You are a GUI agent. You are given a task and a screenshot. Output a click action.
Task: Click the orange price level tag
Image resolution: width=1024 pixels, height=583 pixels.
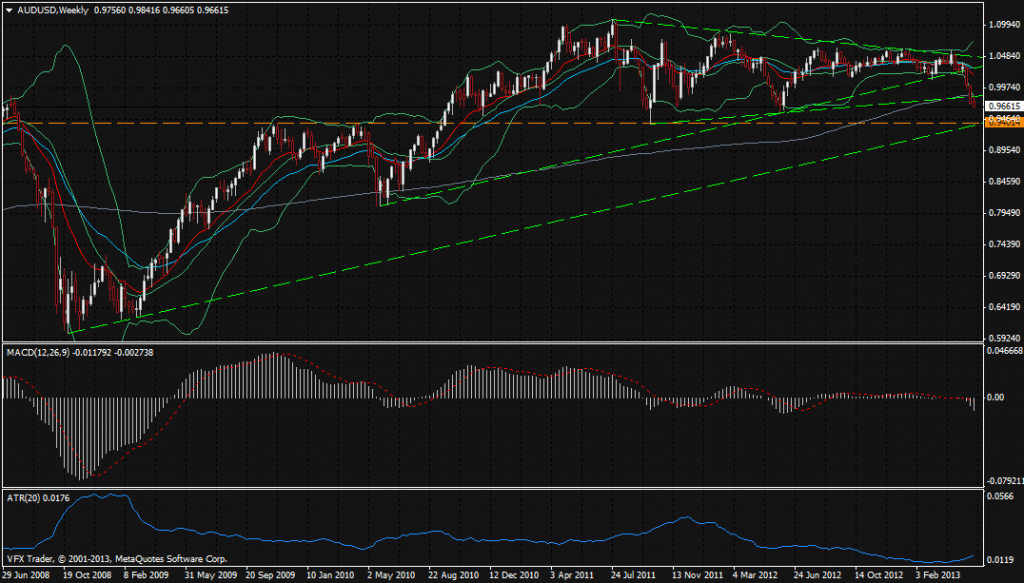click(1002, 123)
